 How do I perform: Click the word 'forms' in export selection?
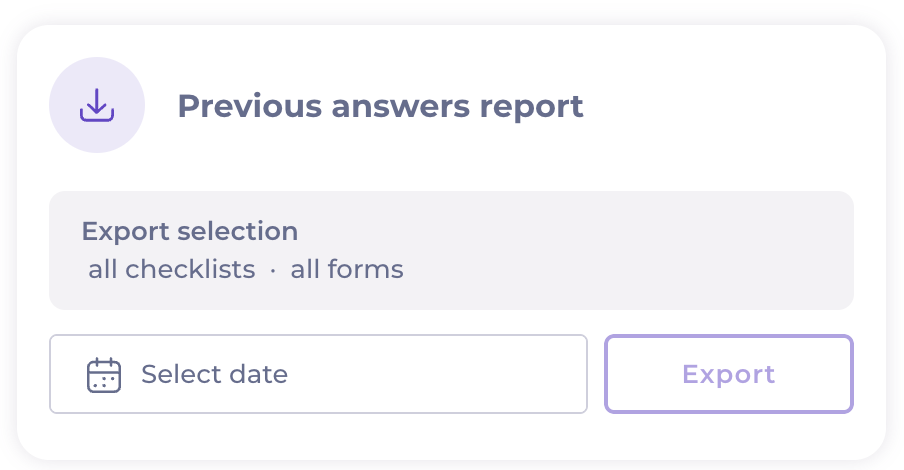point(367,270)
